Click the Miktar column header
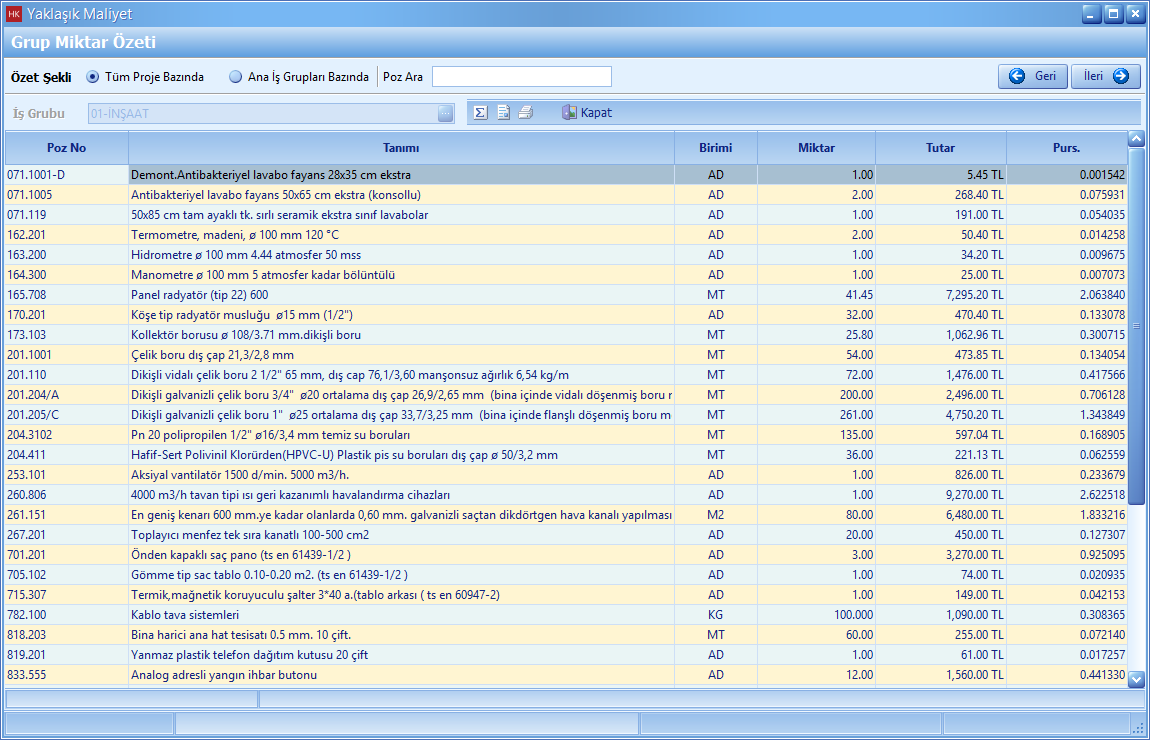Image resolution: width=1150 pixels, height=740 pixels. [x=816, y=148]
